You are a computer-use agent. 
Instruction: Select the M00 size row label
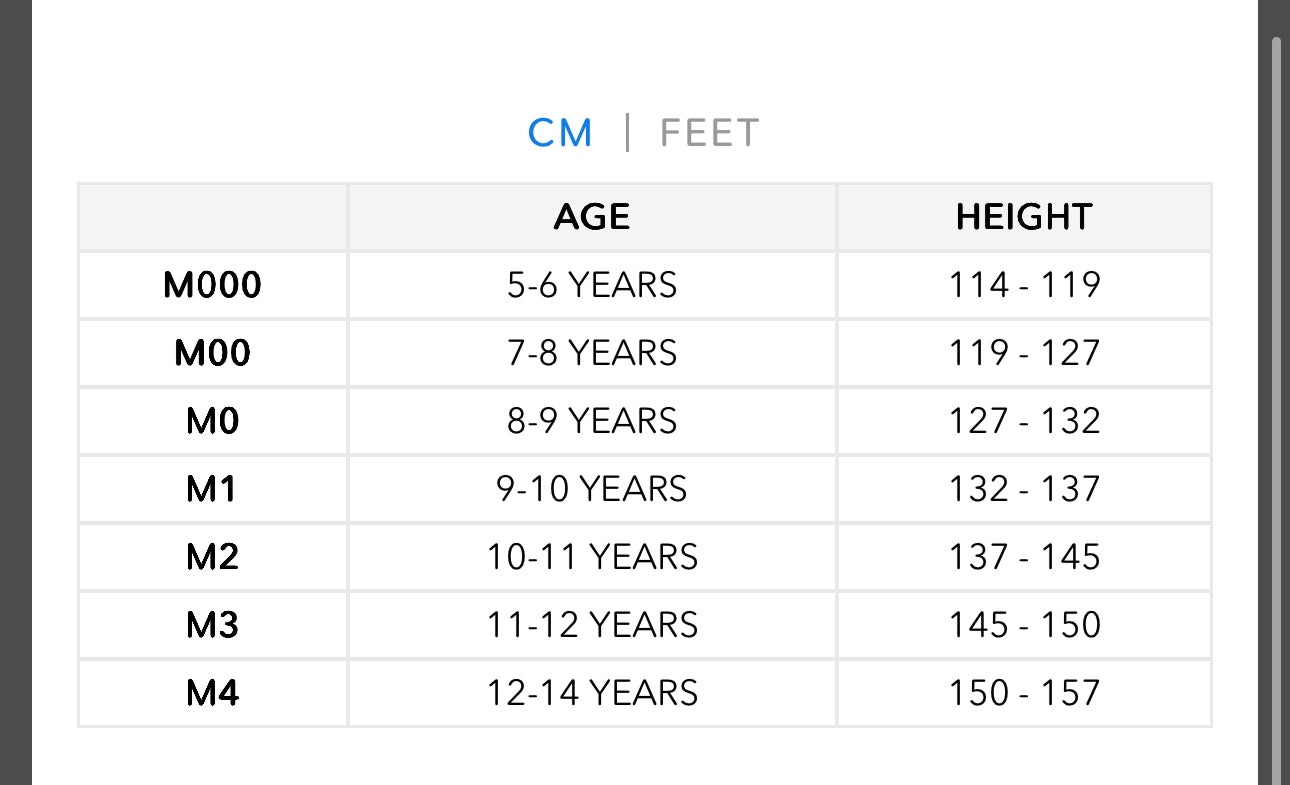(x=213, y=353)
